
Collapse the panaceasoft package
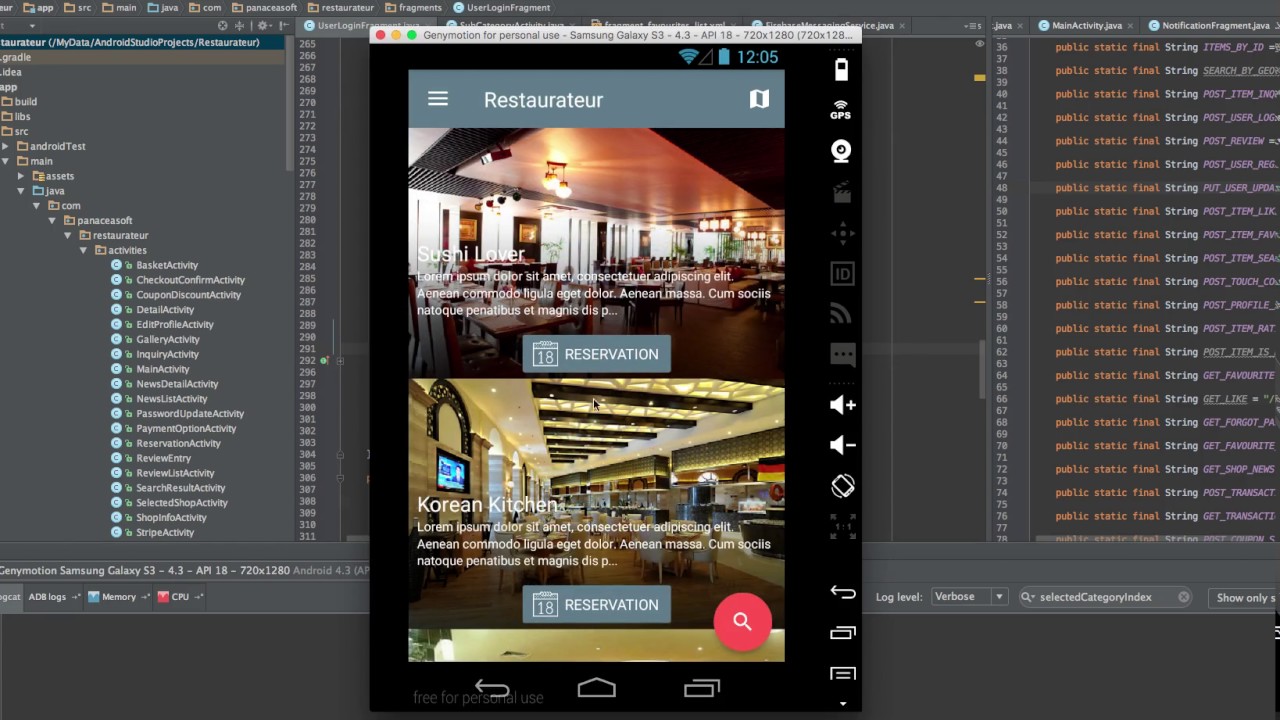[x=52, y=220]
